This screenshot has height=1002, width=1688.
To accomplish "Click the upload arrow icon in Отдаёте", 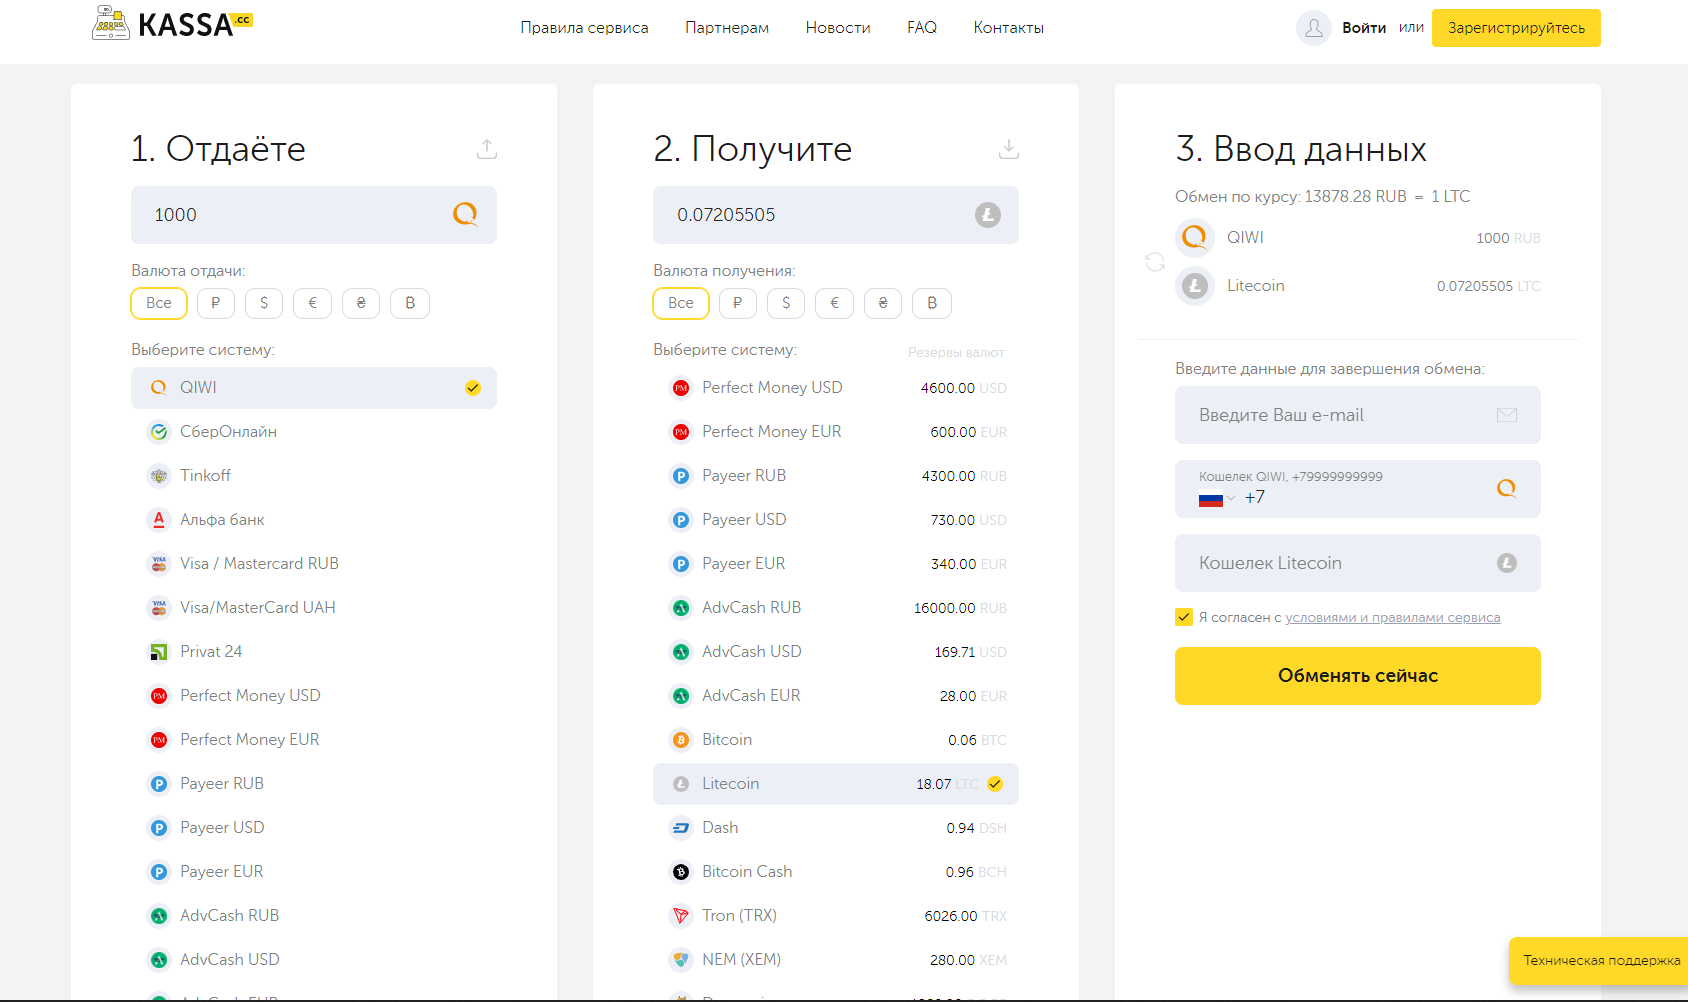I will coord(487,149).
